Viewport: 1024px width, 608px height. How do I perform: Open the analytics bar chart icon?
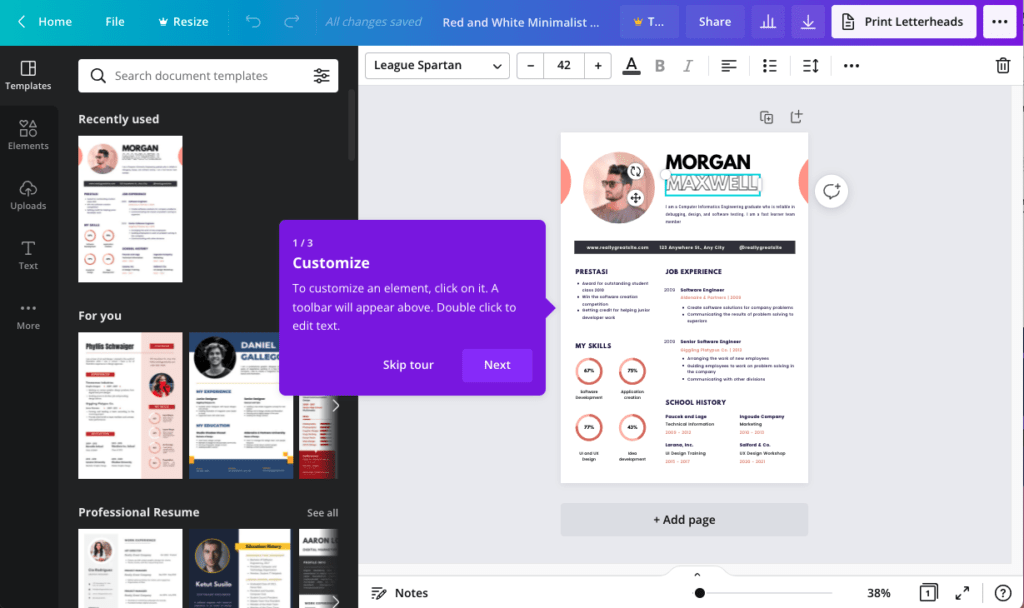pos(768,21)
